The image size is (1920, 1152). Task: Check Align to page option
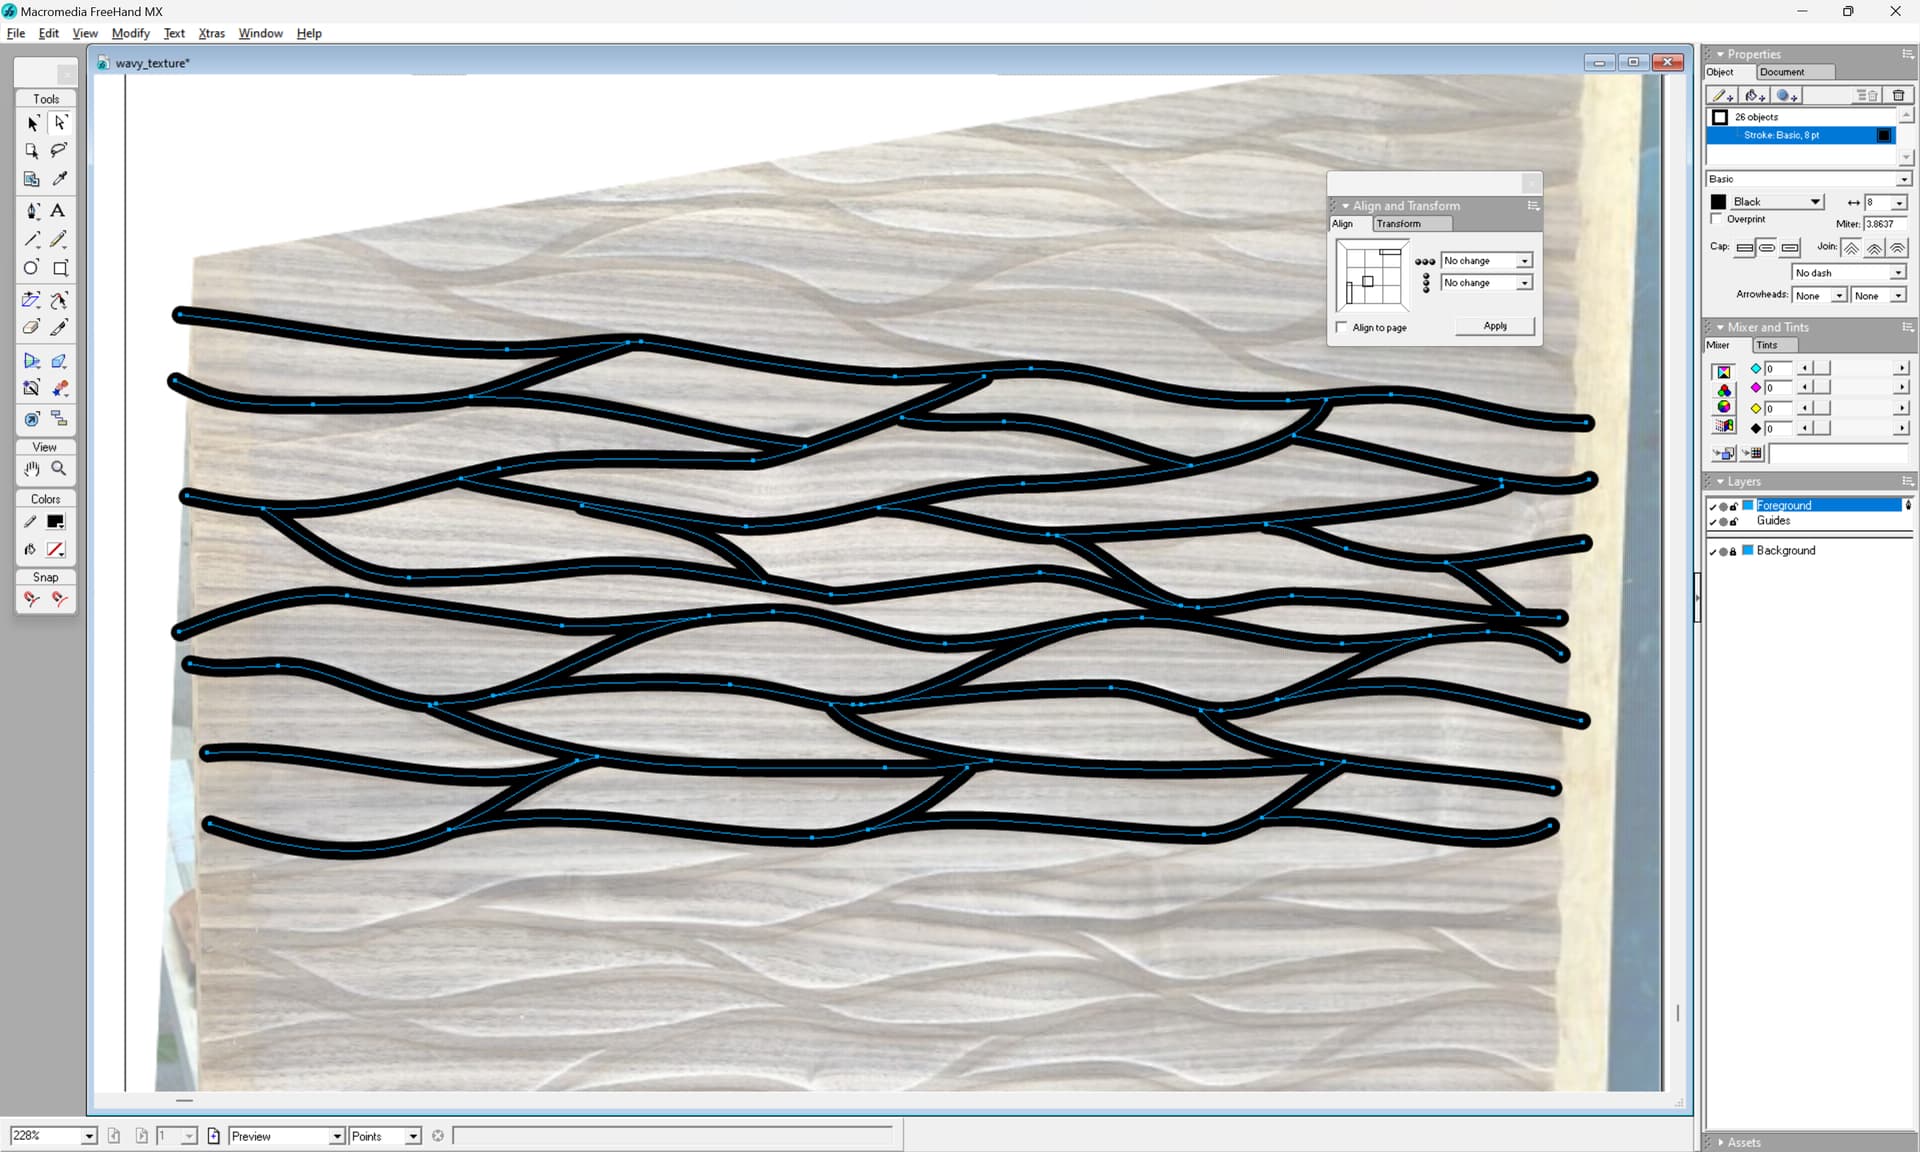tap(1342, 327)
